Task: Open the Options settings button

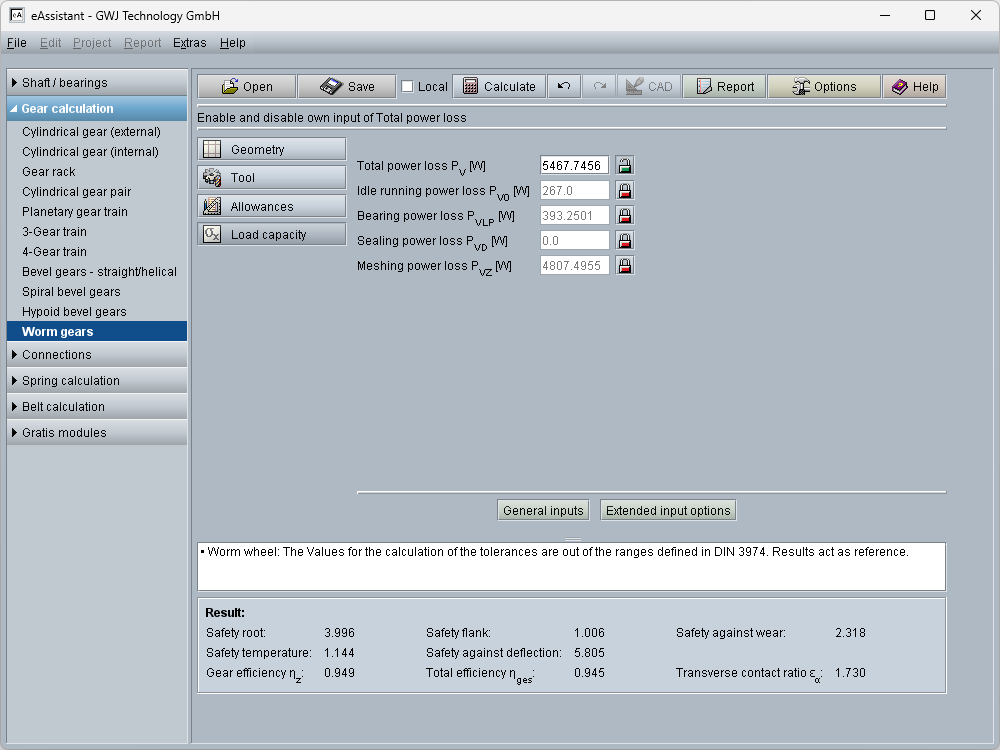Action: point(824,87)
